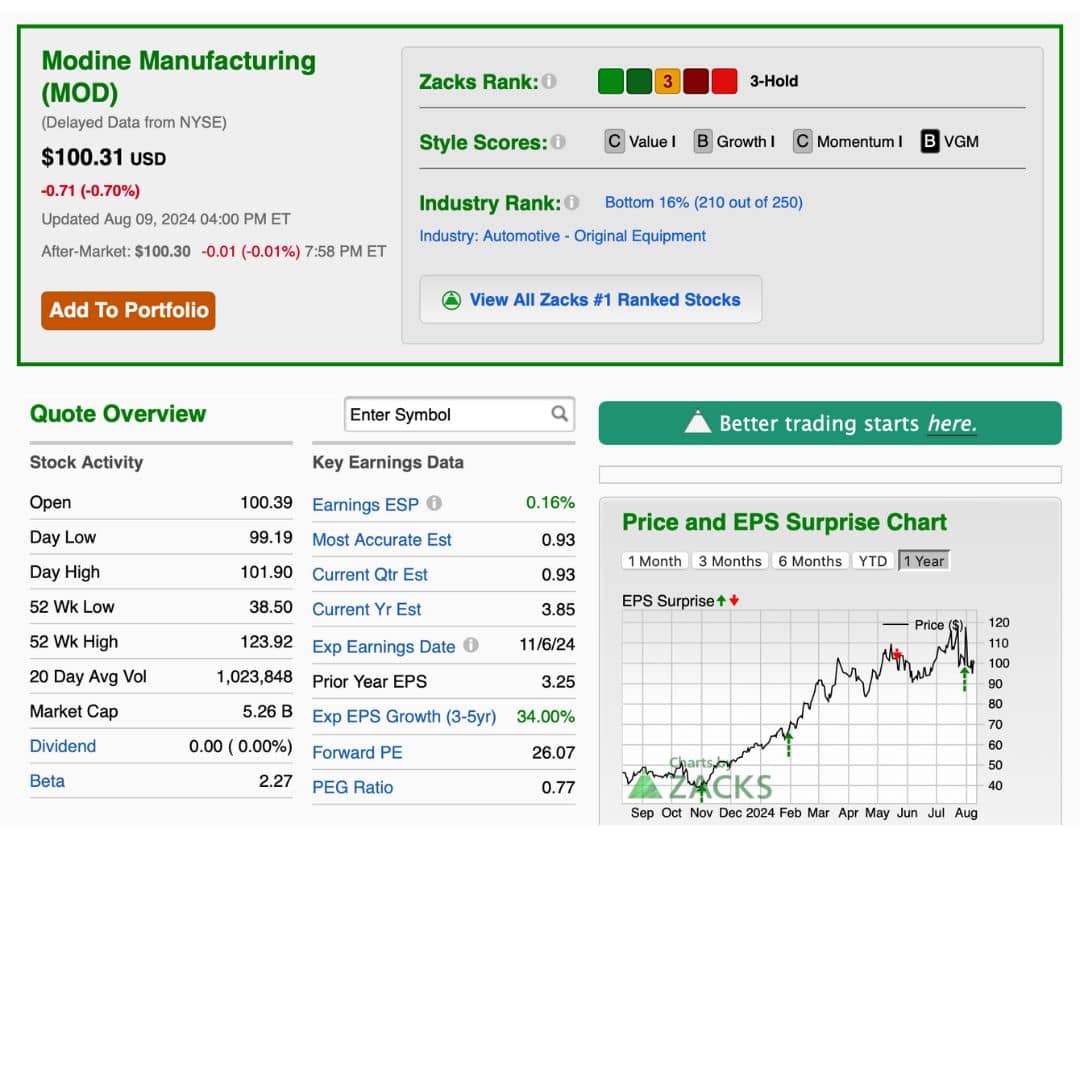Click the Quote Overview heading
Screen dimensions: 1080x1080
click(x=118, y=414)
